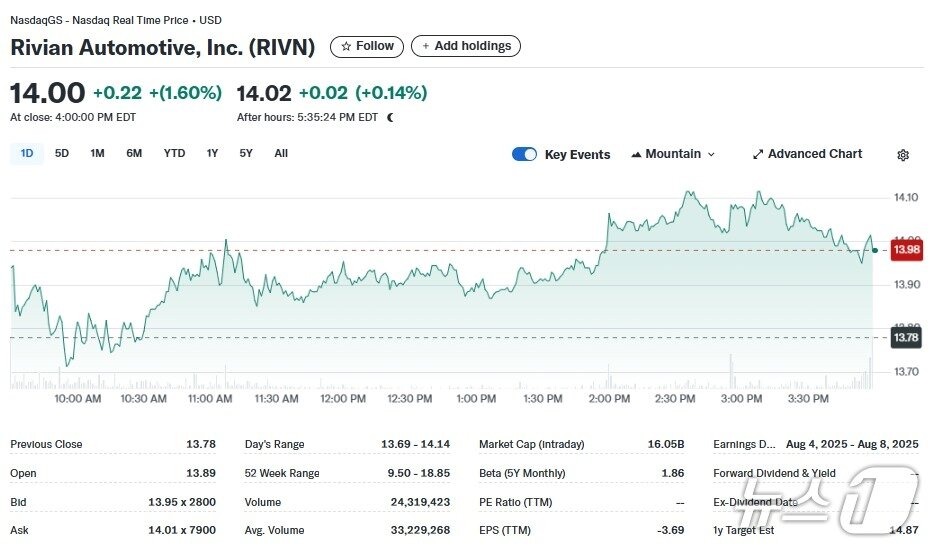Select the 1M chart range
This screenshot has height=548, width=932.
point(97,154)
